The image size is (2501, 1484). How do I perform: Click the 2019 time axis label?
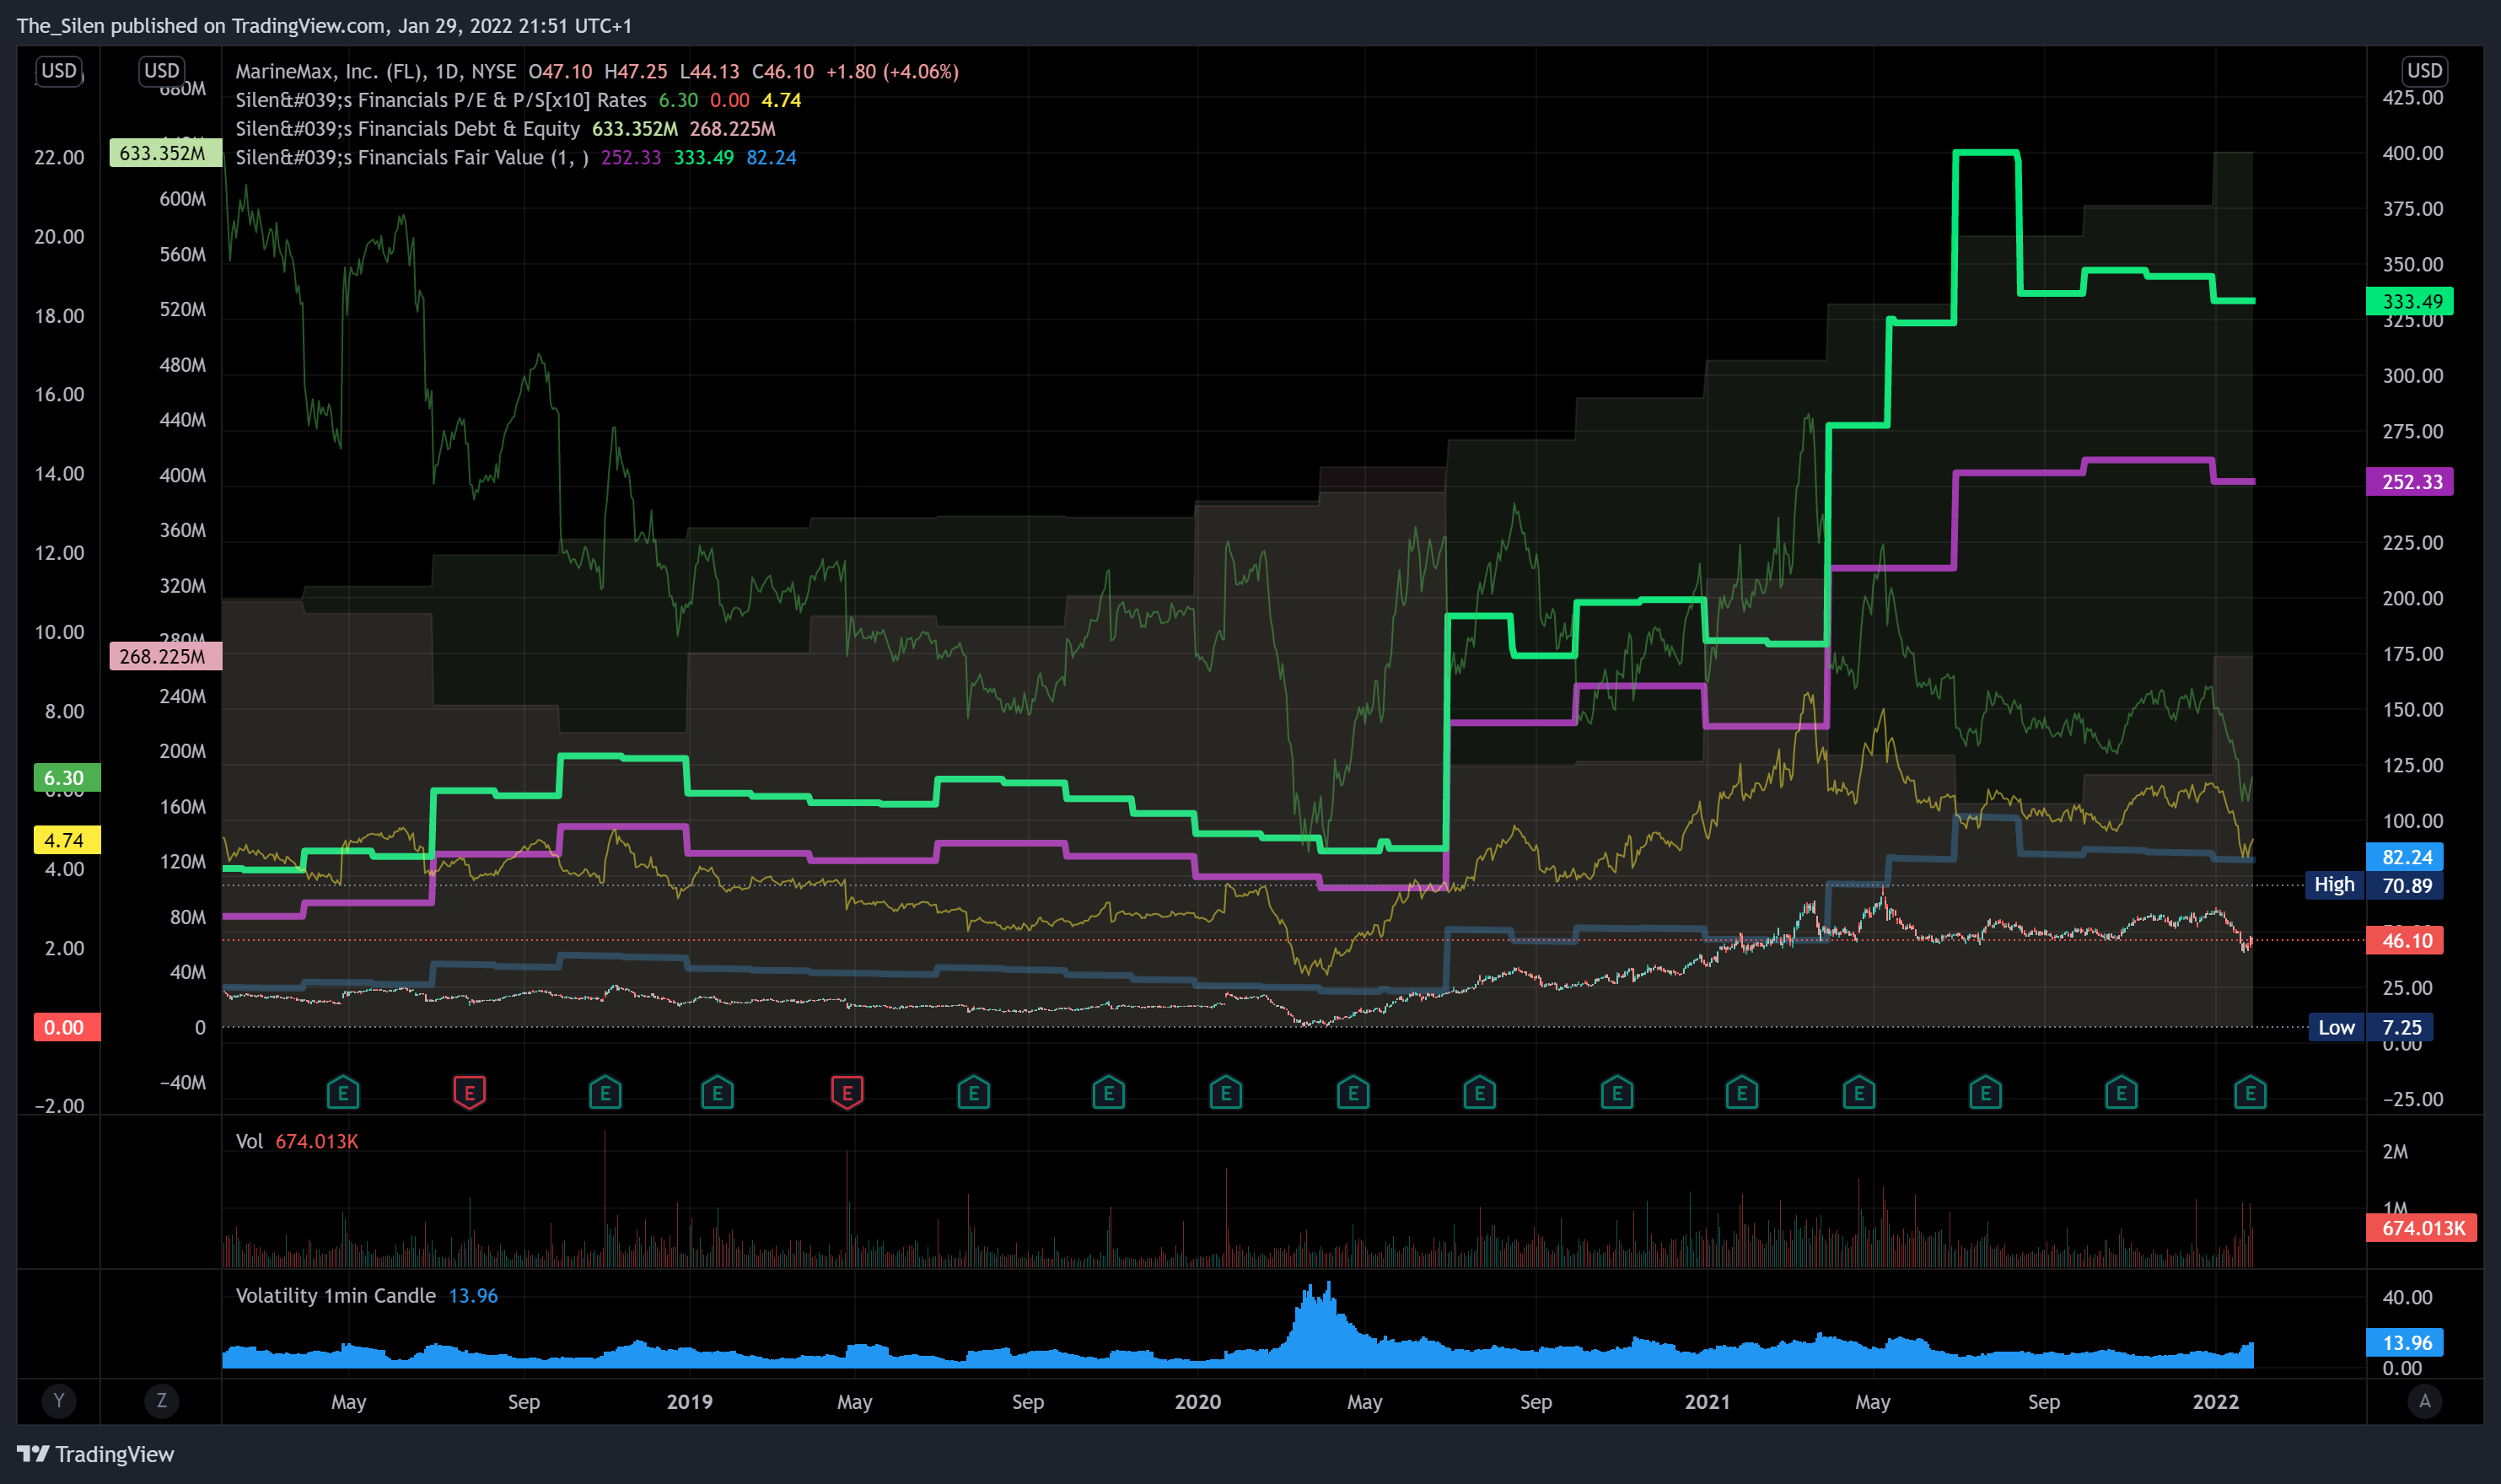point(689,1401)
